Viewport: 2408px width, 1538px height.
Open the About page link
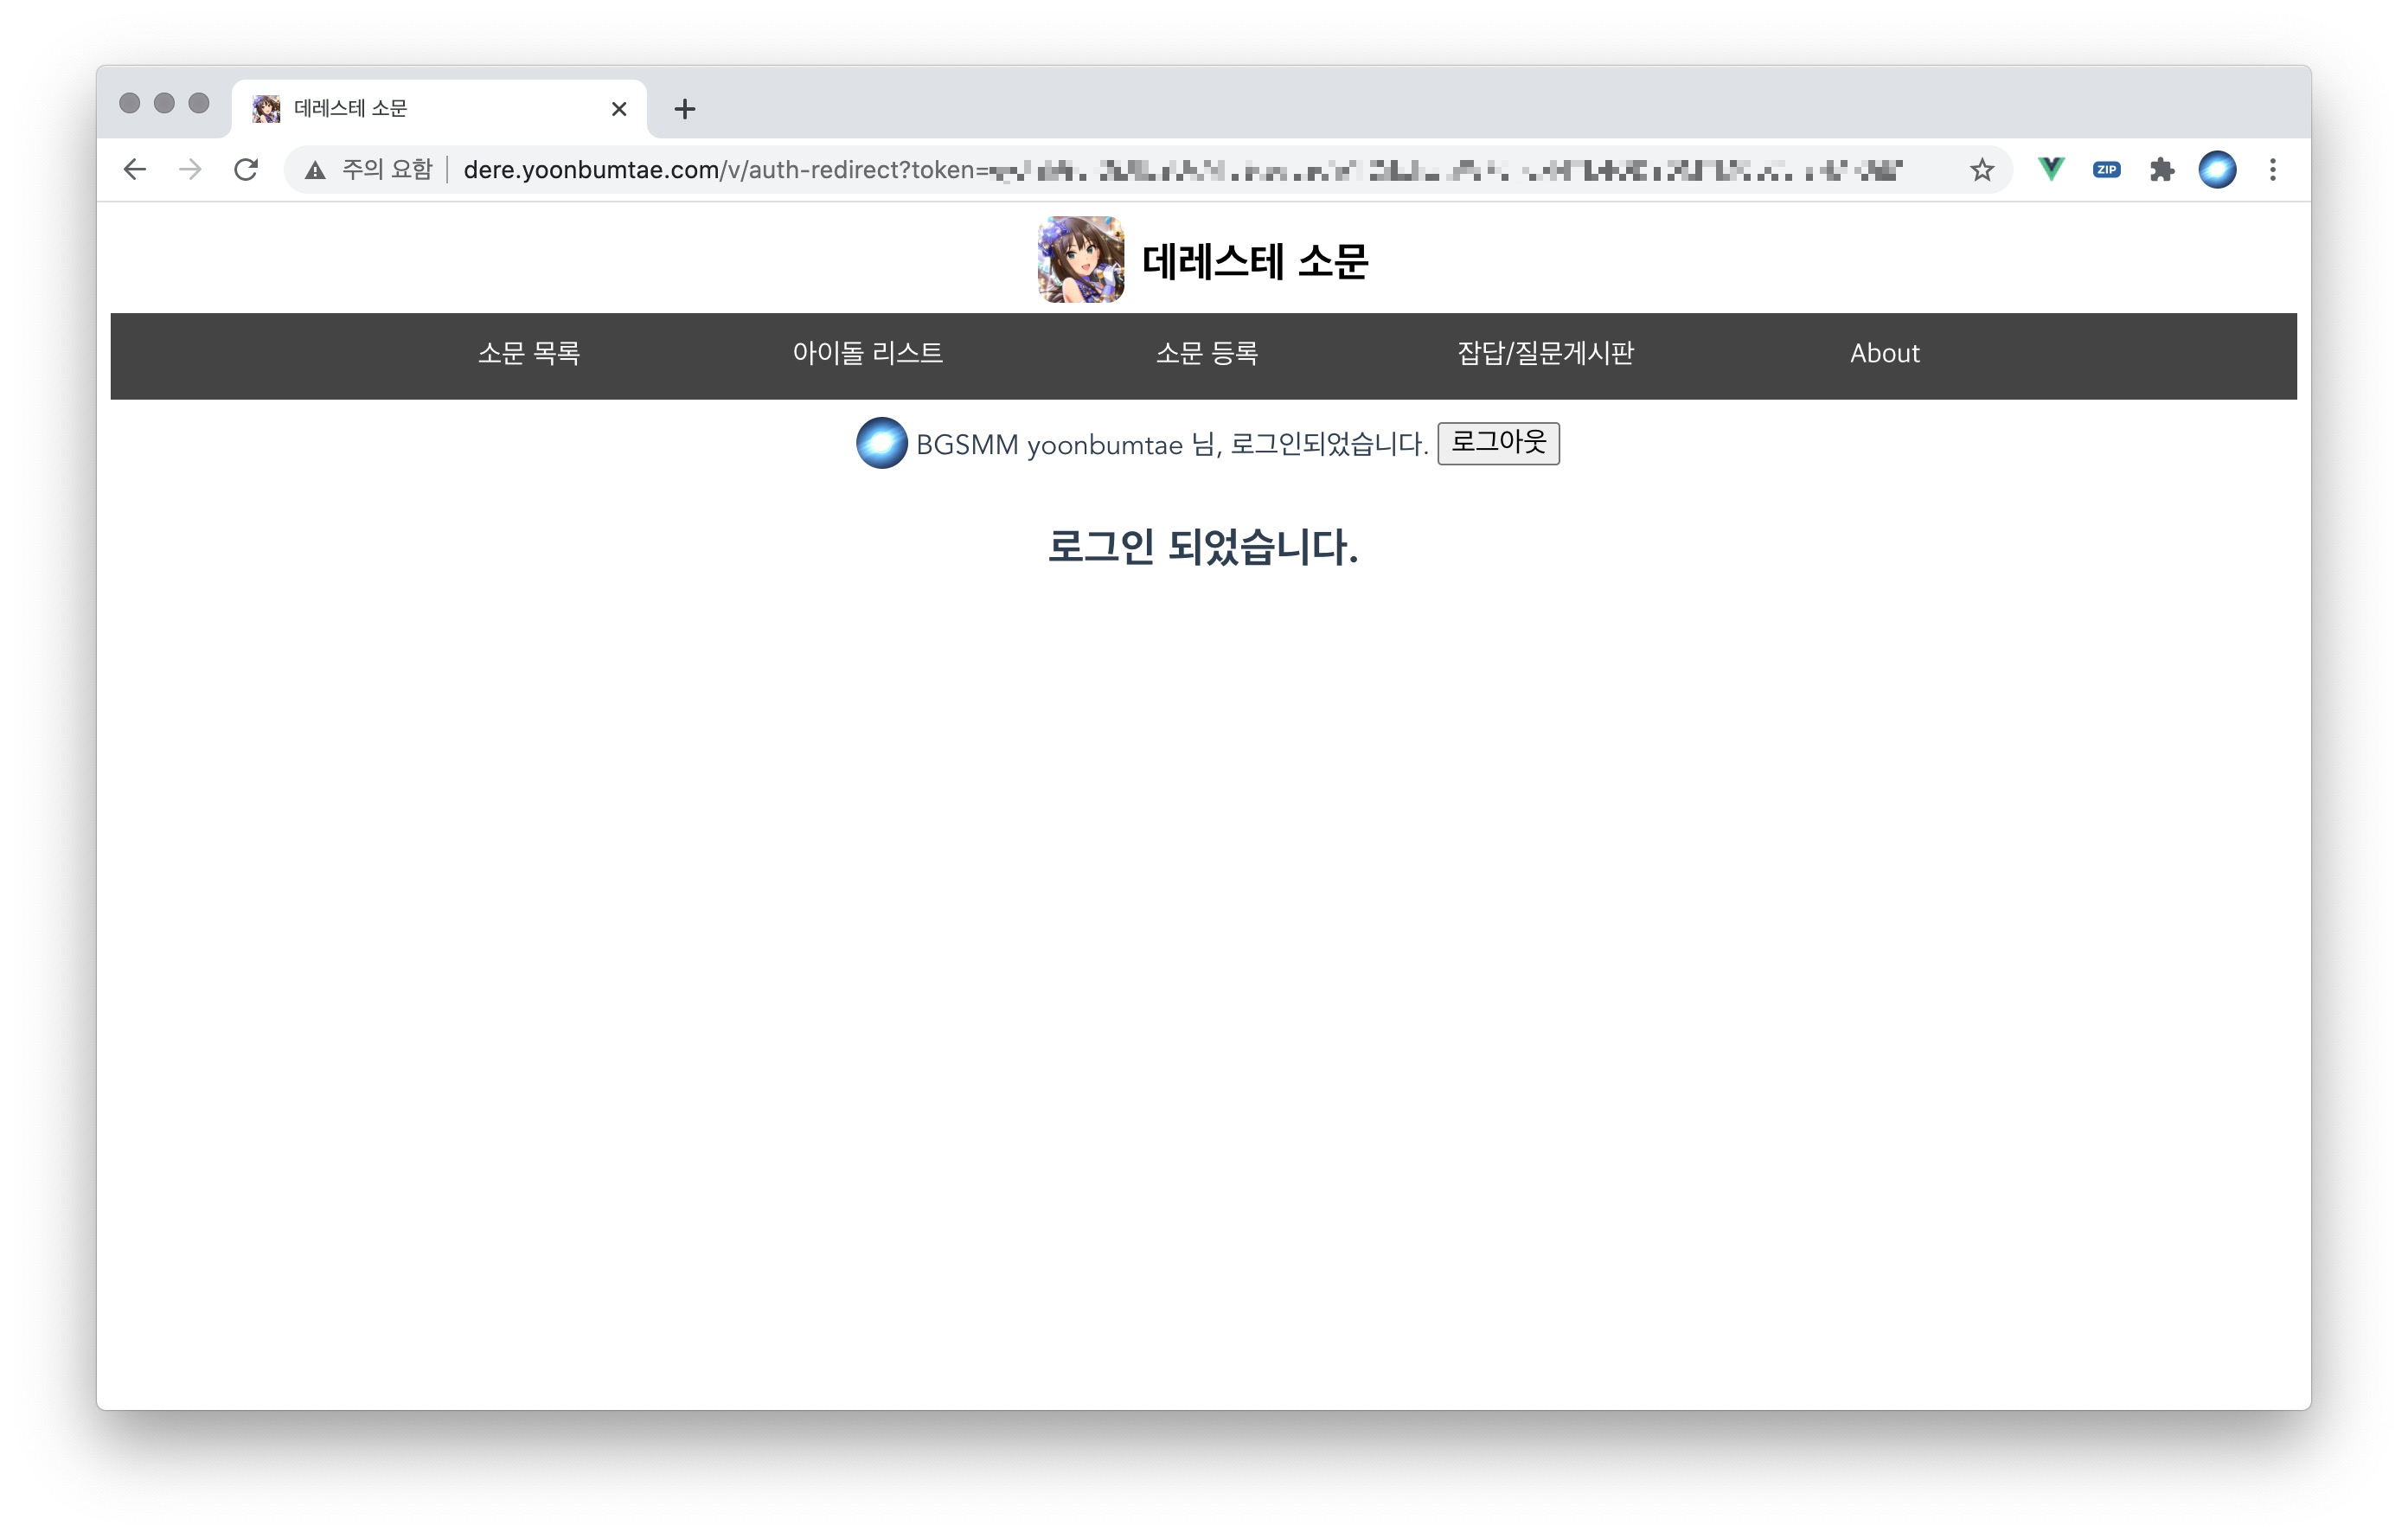coord(1884,354)
